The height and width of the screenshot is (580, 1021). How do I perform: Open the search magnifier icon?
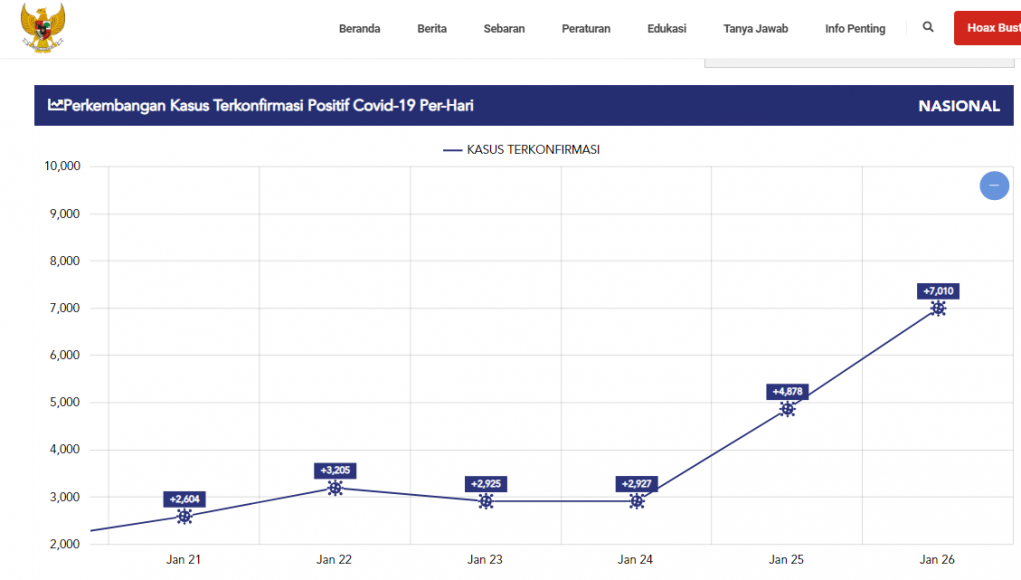pyautogui.click(x=928, y=28)
